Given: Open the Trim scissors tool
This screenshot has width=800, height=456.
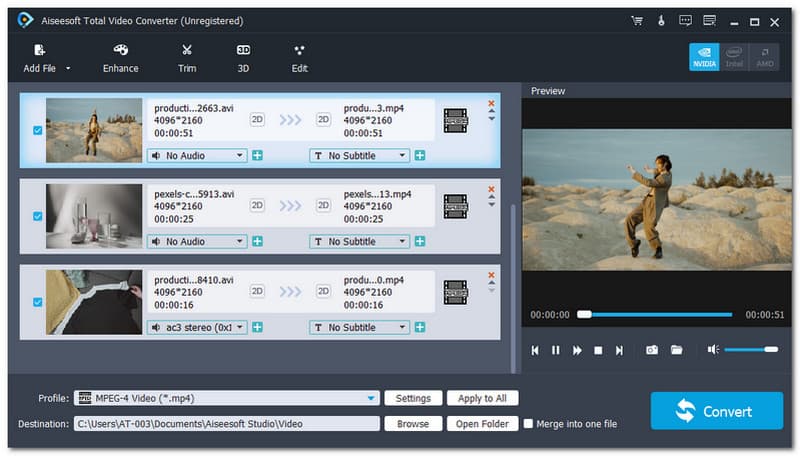Looking at the screenshot, I should pyautogui.click(x=187, y=50).
